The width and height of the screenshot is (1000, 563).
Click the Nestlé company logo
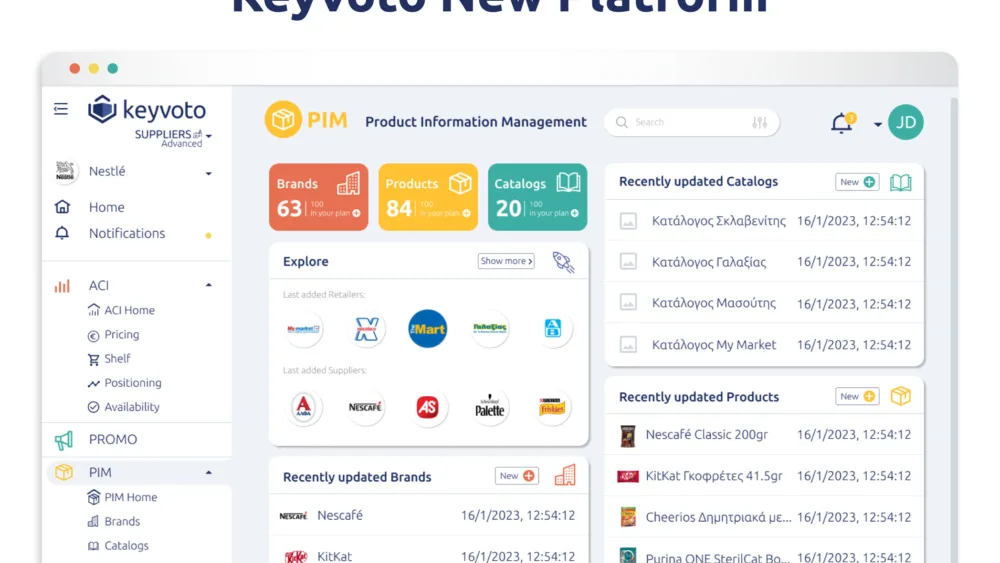coord(65,171)
